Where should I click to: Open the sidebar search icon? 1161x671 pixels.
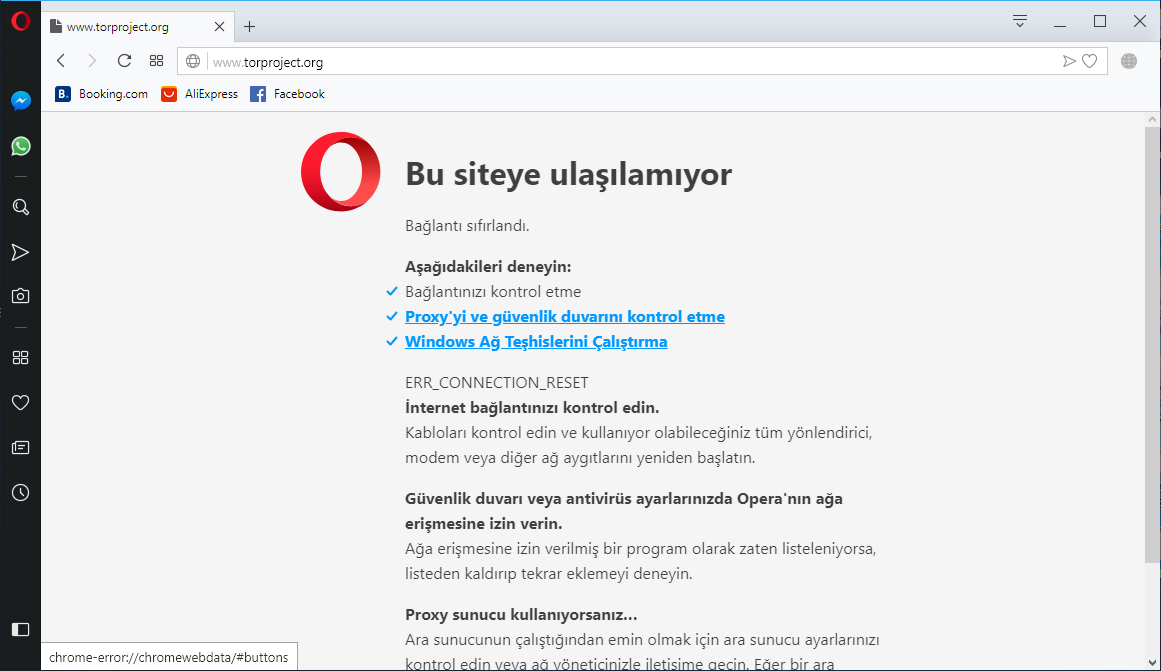(x=20, y=207)
